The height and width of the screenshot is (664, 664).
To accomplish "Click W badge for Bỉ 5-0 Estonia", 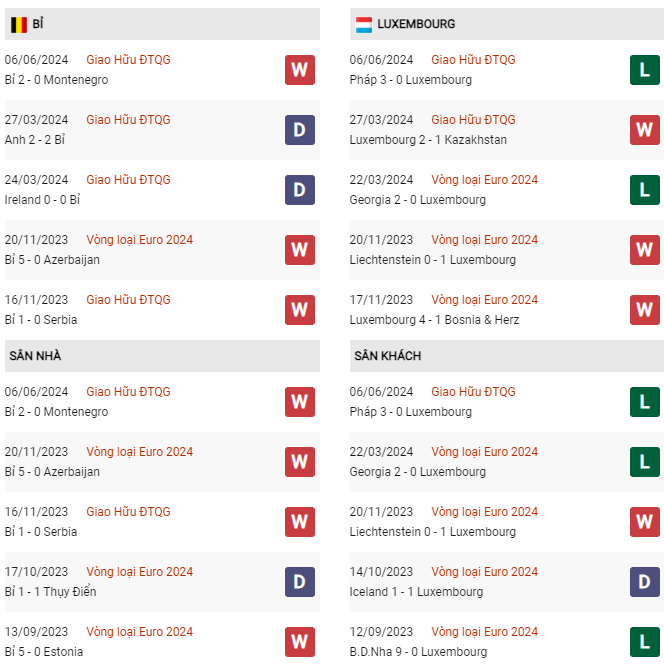I will tap(300, 642).
